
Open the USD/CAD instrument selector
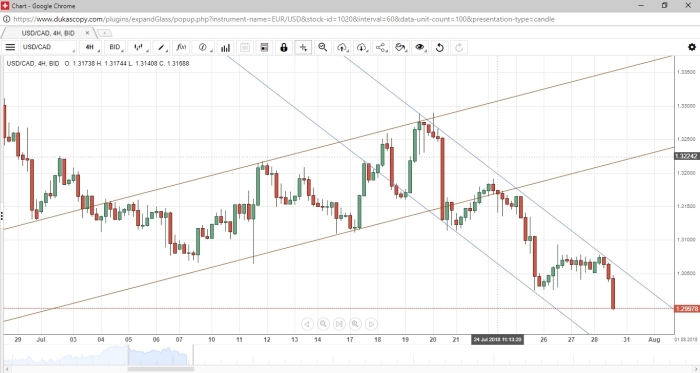click(48, 47)
